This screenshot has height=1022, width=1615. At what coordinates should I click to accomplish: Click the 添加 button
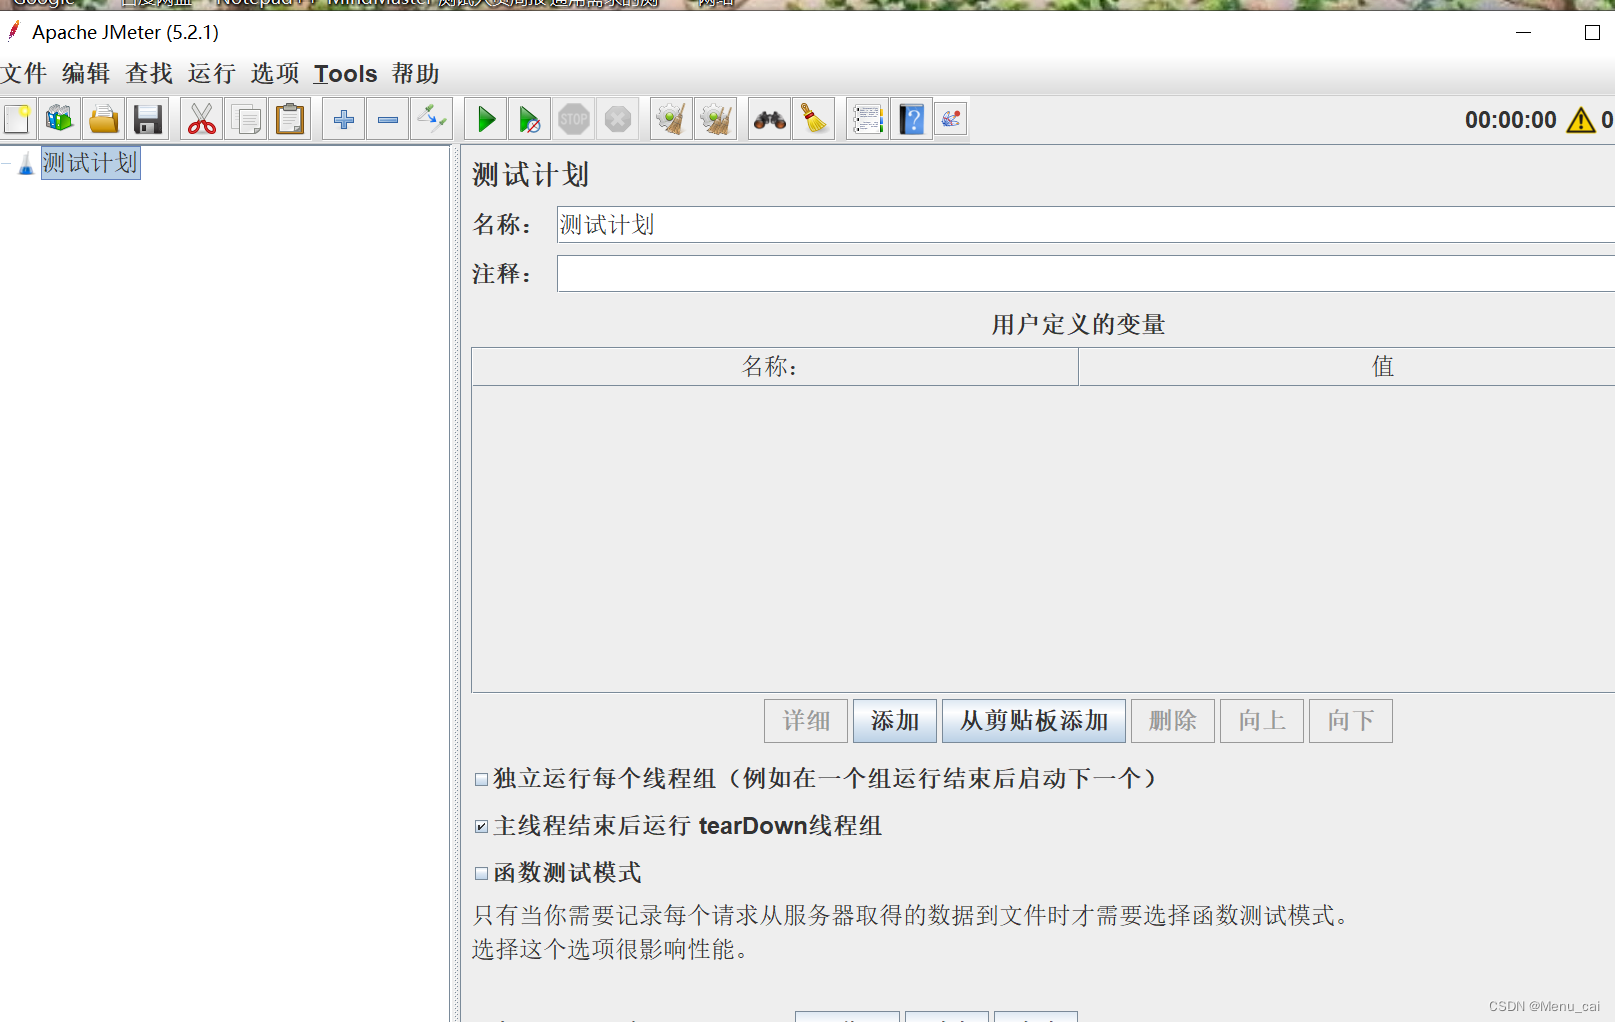pyautogui.click(x=895, y=721)
